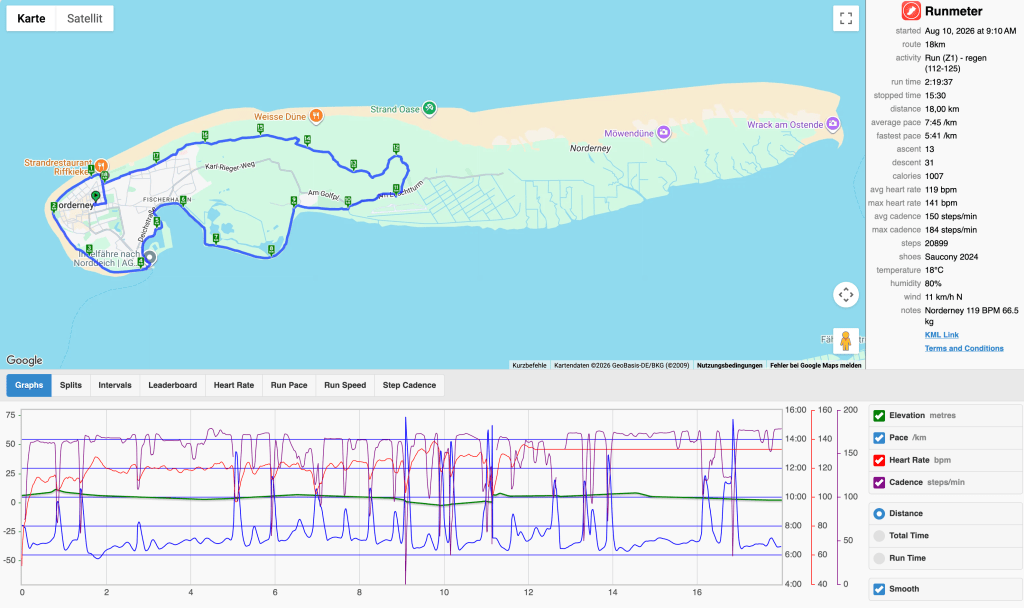Click the Möwendüne camera point marker
Screen dimensions: 1024x608
664,133
